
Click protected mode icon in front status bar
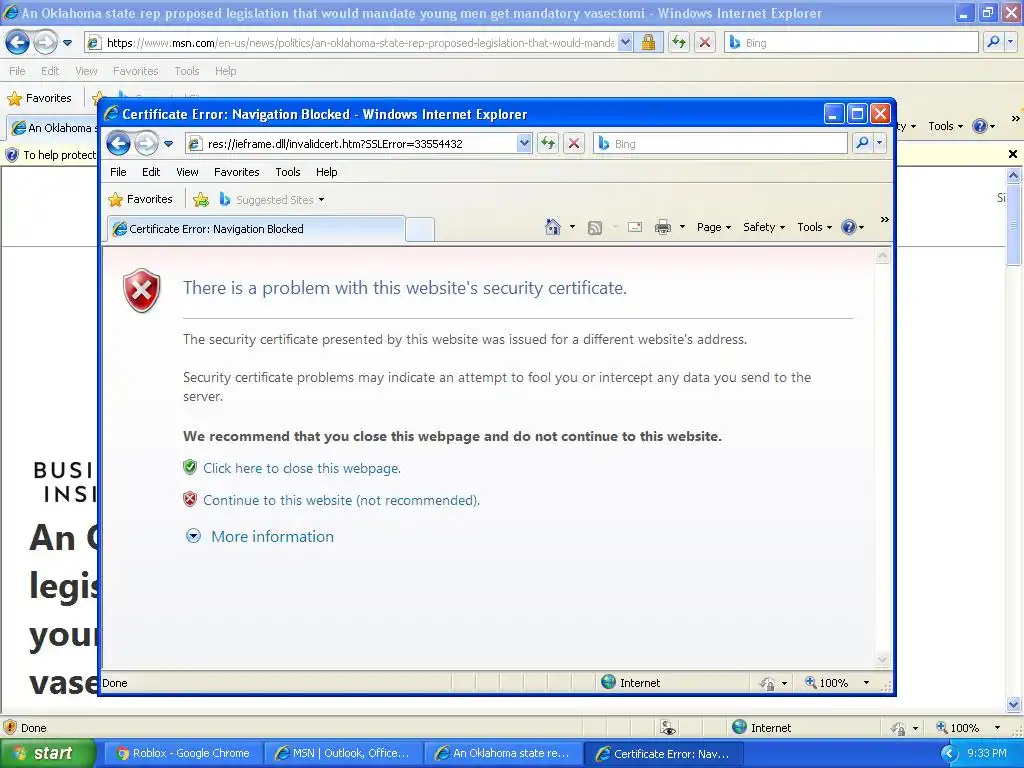tap(768, 683)
